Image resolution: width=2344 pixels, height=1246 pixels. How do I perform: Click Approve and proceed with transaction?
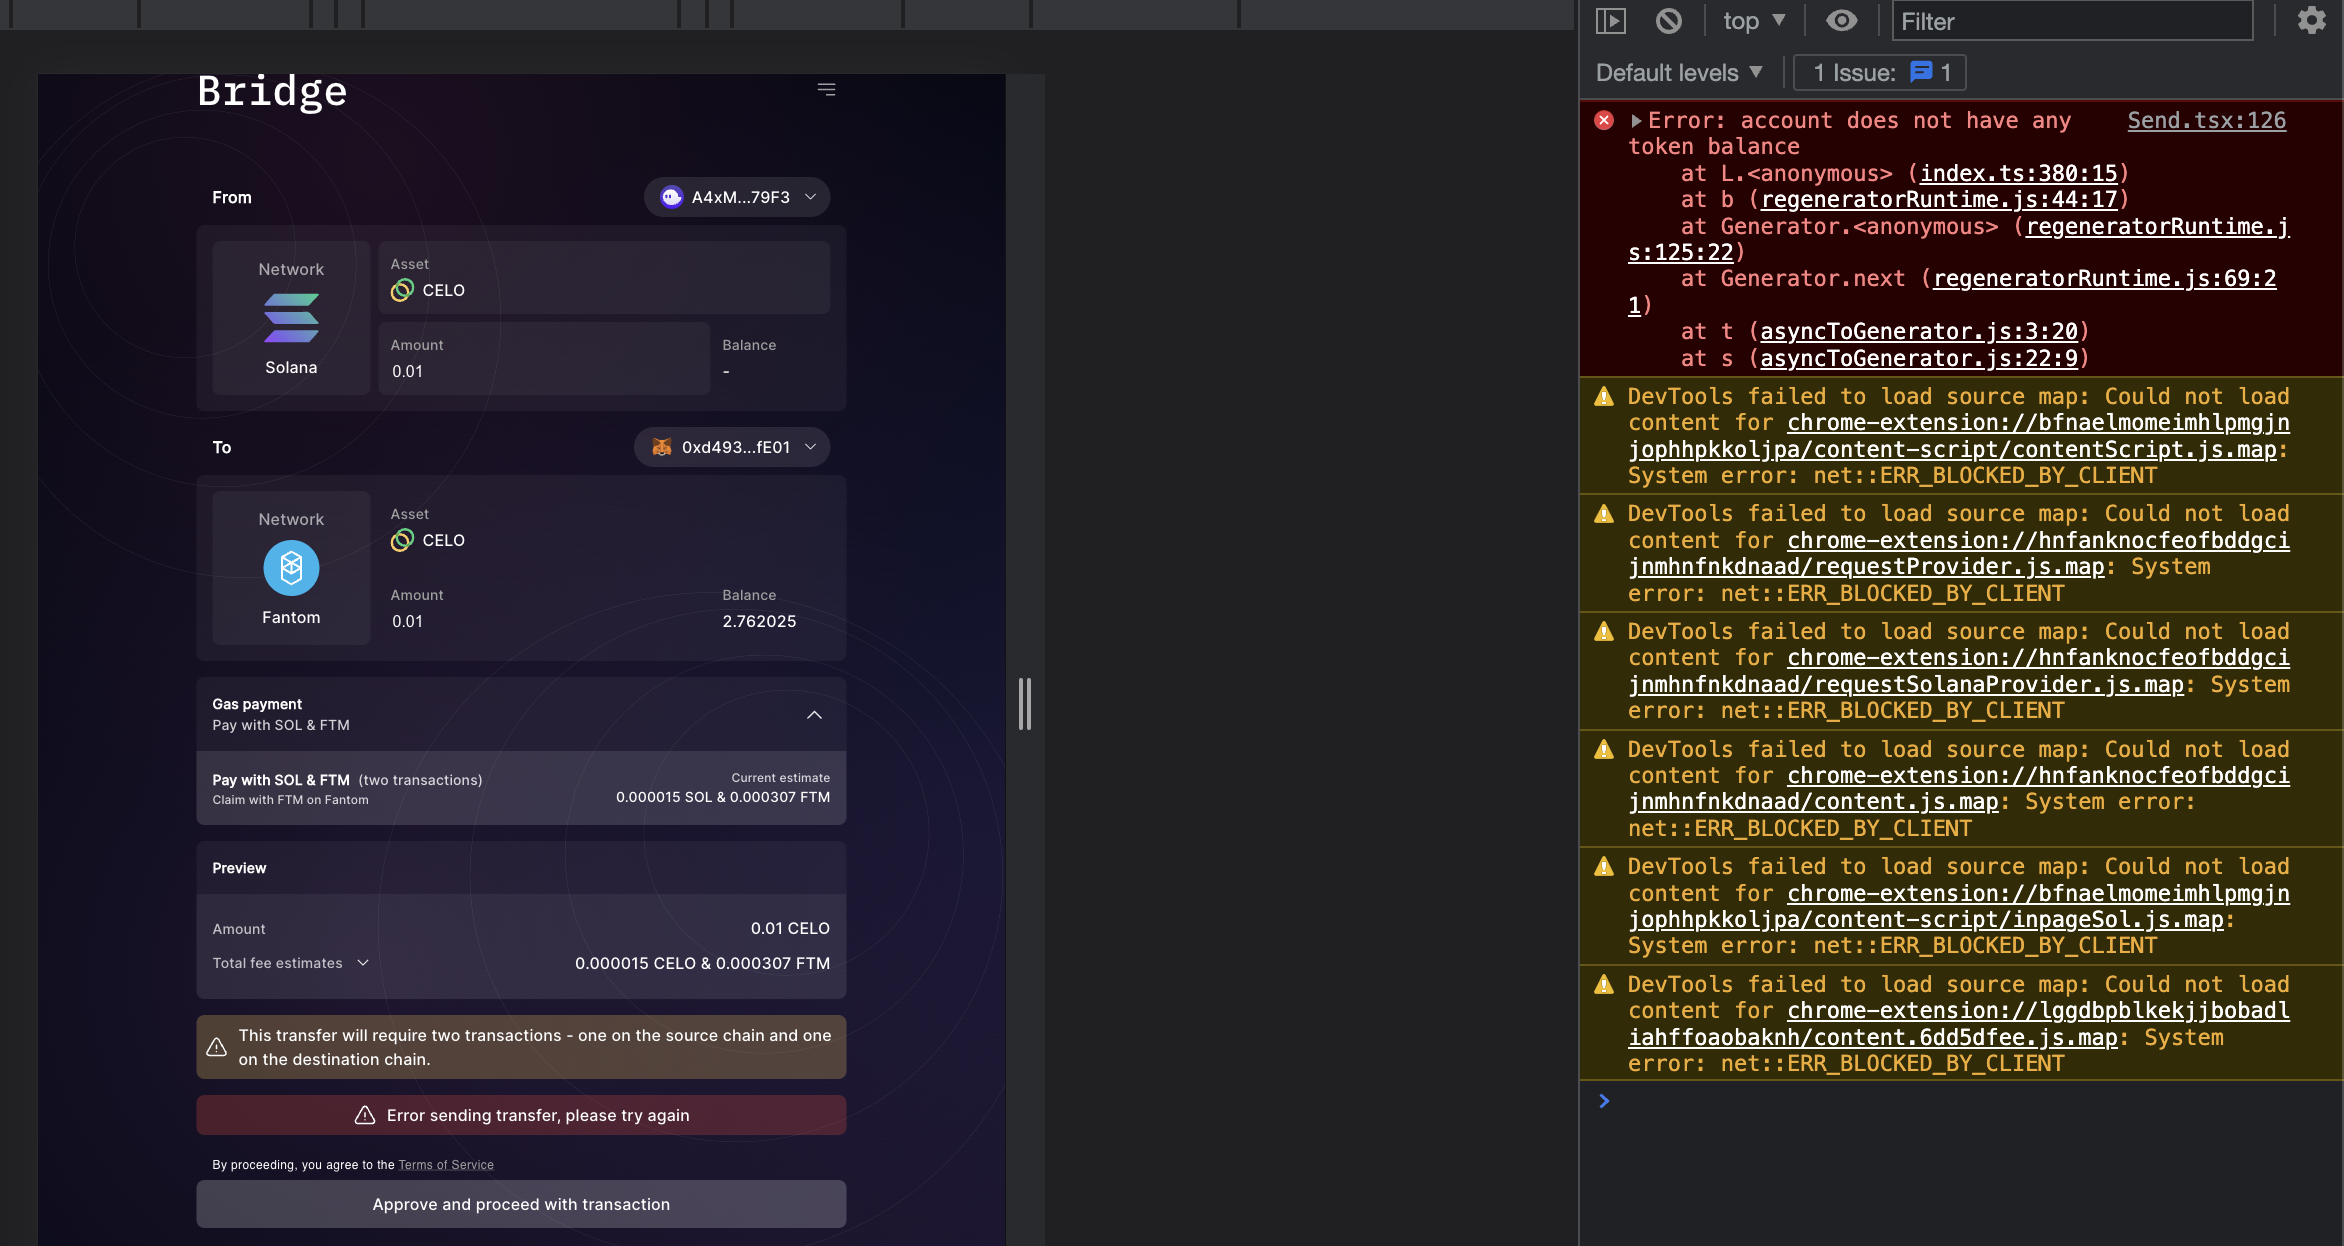click(521, 1204)
